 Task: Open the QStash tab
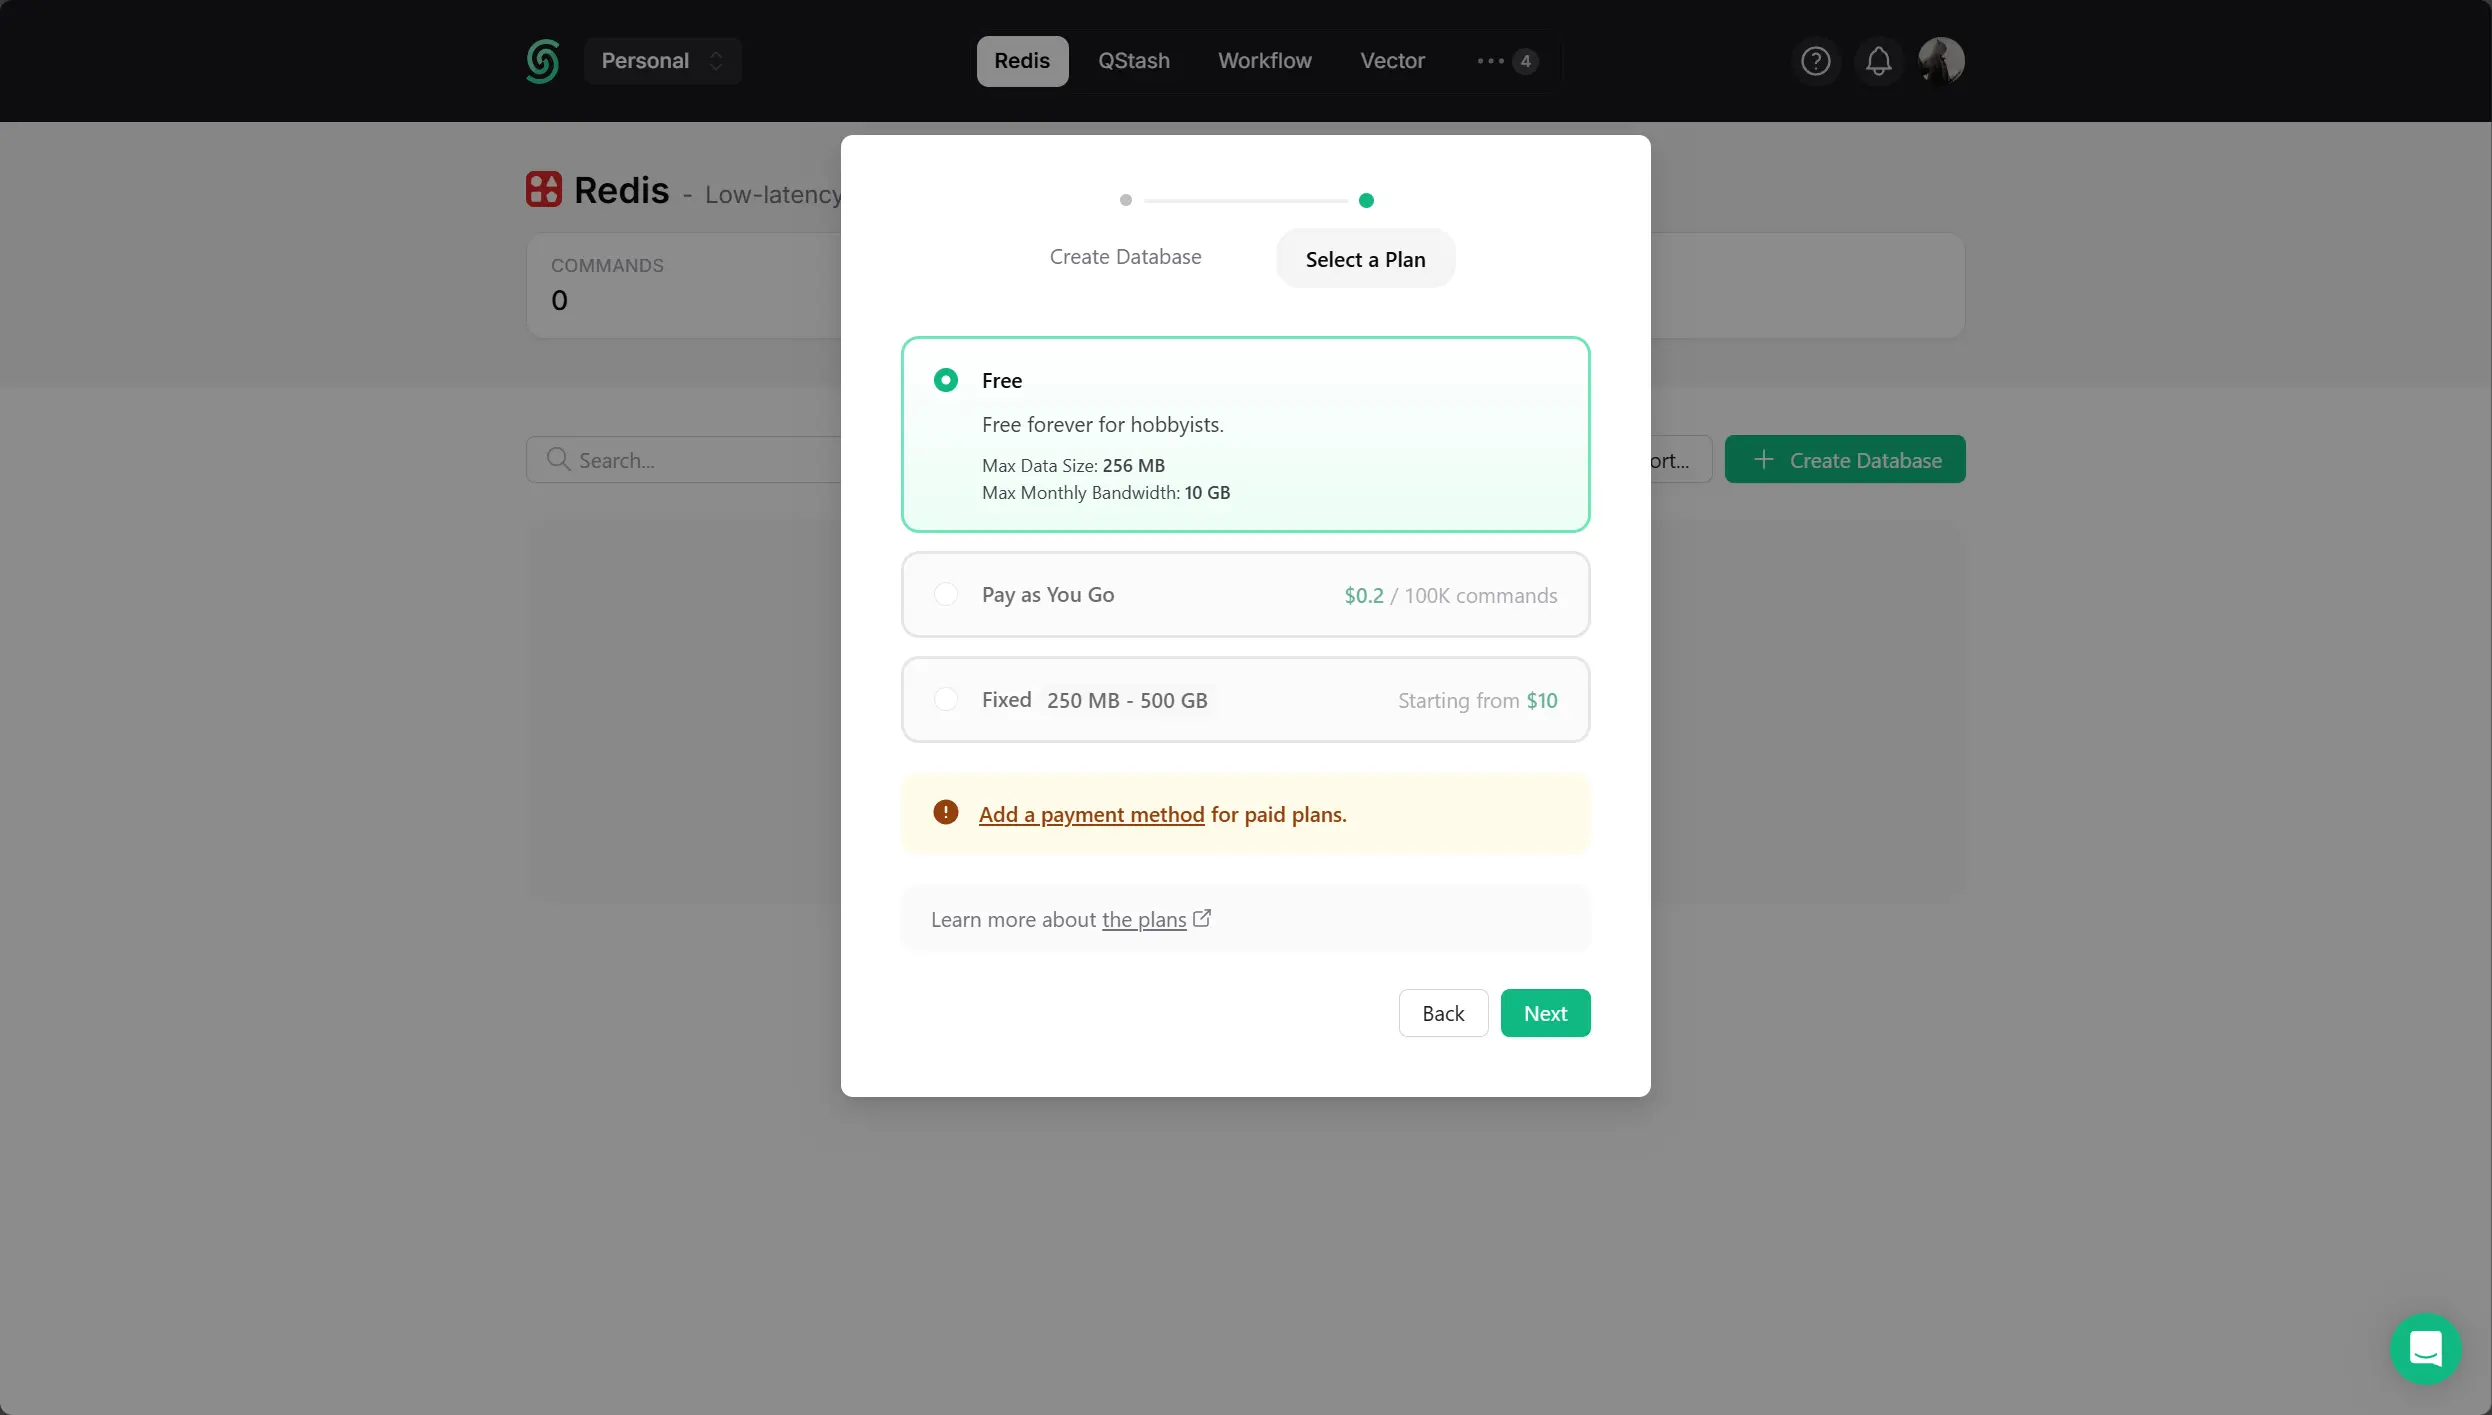[1133, 61]
